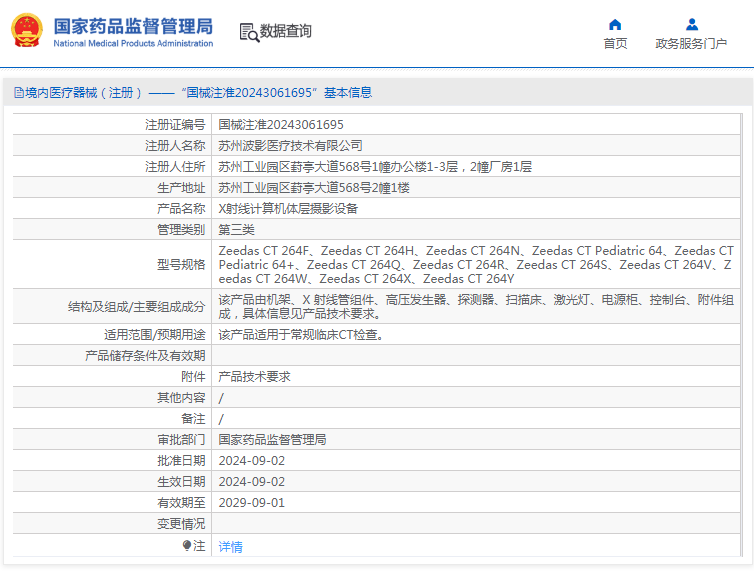
Task: Click the 产品技术要求 attachment text
Action: point(254,377)
